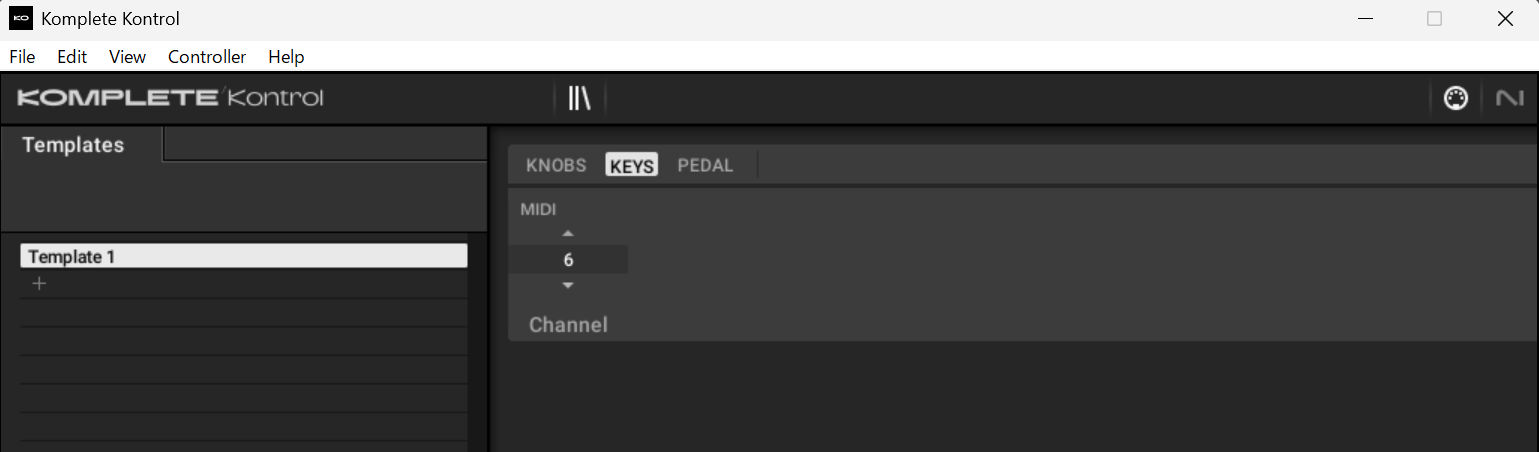
Task: Open the Controller menu
Action: 207,57
